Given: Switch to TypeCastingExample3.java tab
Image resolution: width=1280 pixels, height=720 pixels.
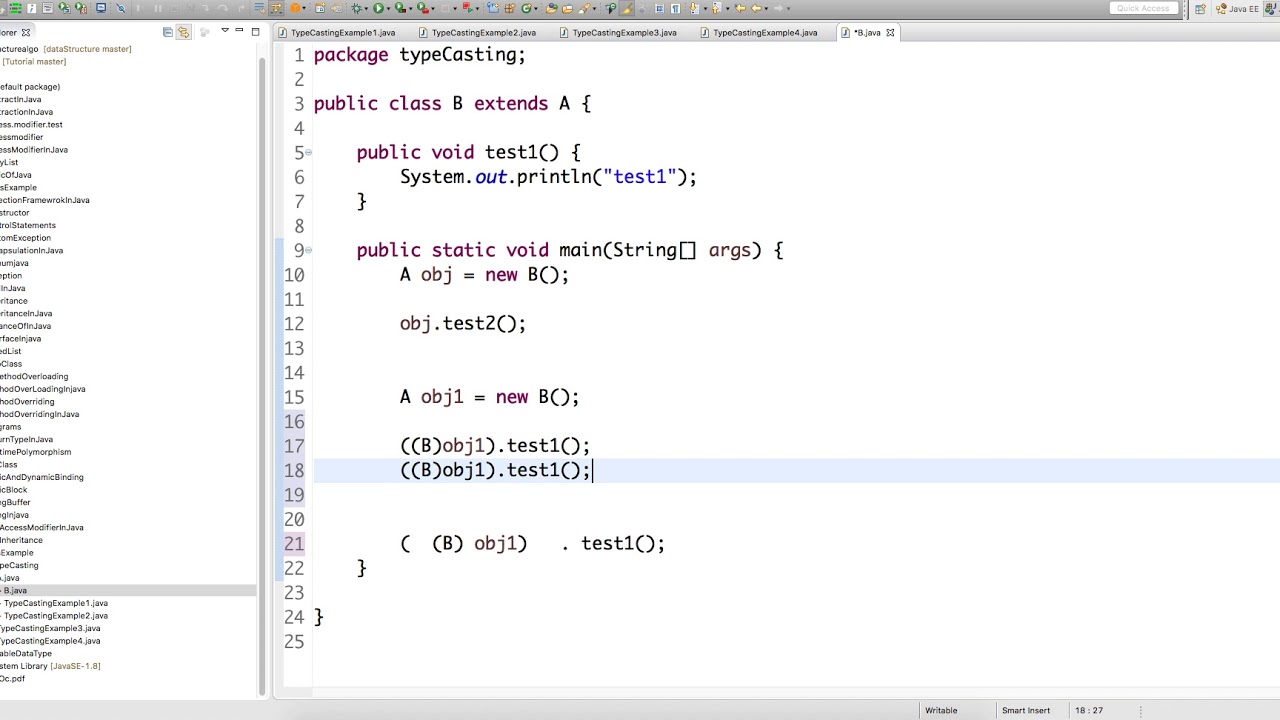Looking at the screenshot, I should tap(618, 32).
